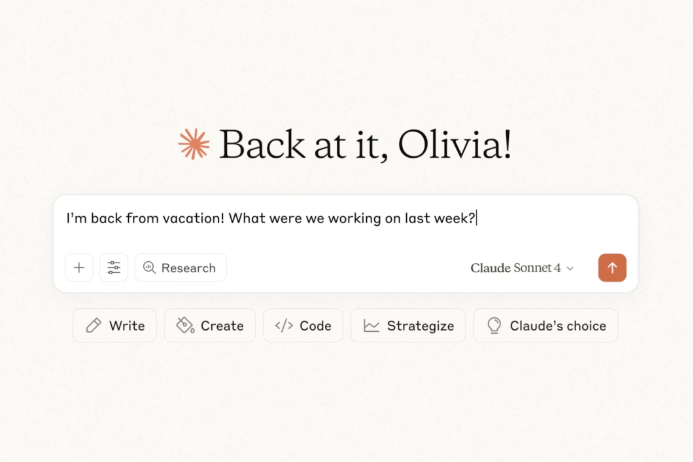The image size is (693, 462).
Task: Pick the Strategize suggestion label
Action: 420,326
